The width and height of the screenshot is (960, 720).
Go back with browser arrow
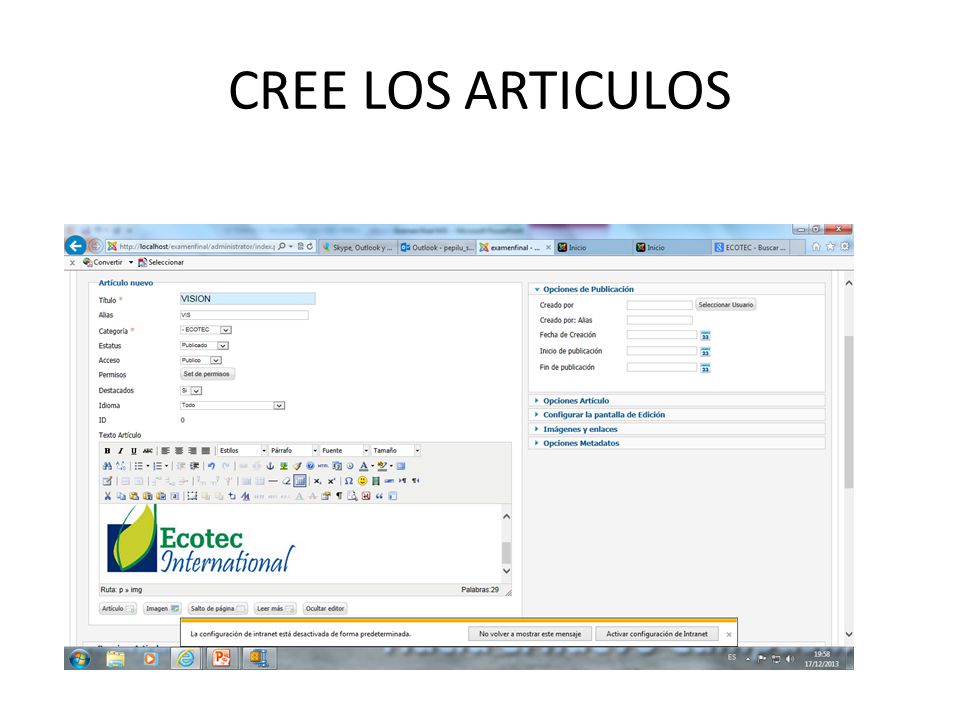[x=75, y=246]
